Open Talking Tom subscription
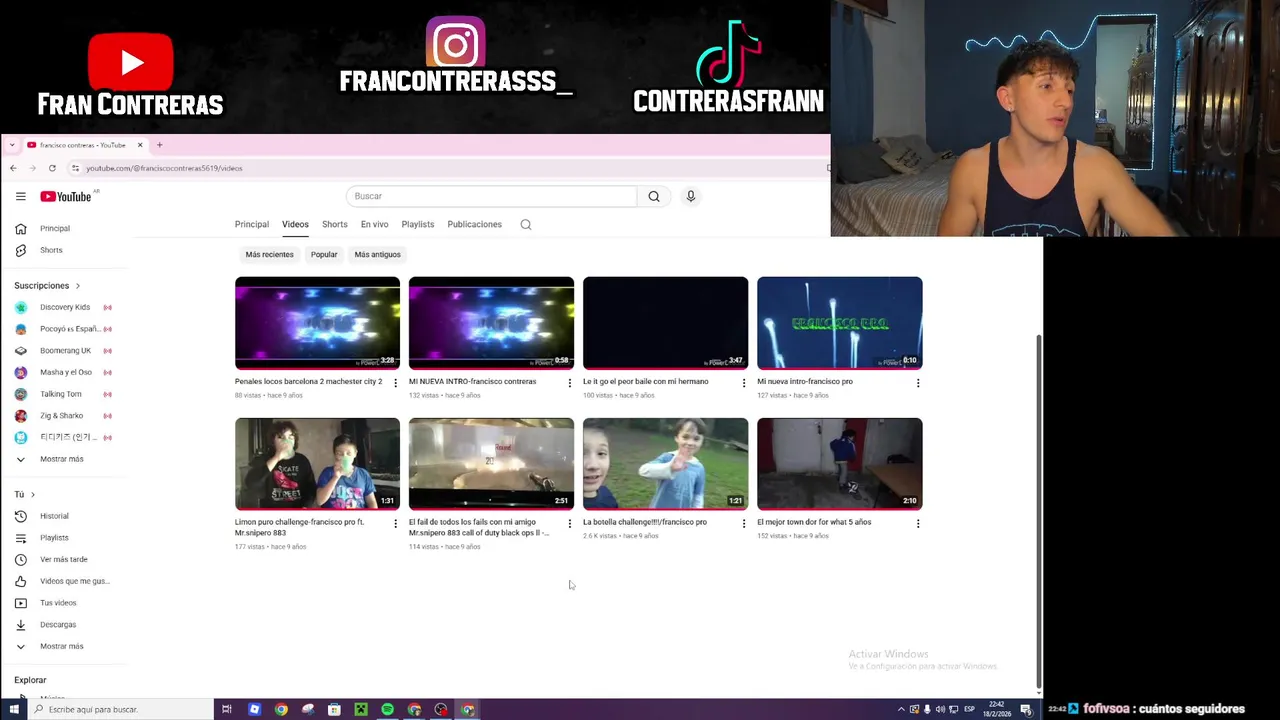This screenshot has height=720, width=1280. tap(64, 394)
